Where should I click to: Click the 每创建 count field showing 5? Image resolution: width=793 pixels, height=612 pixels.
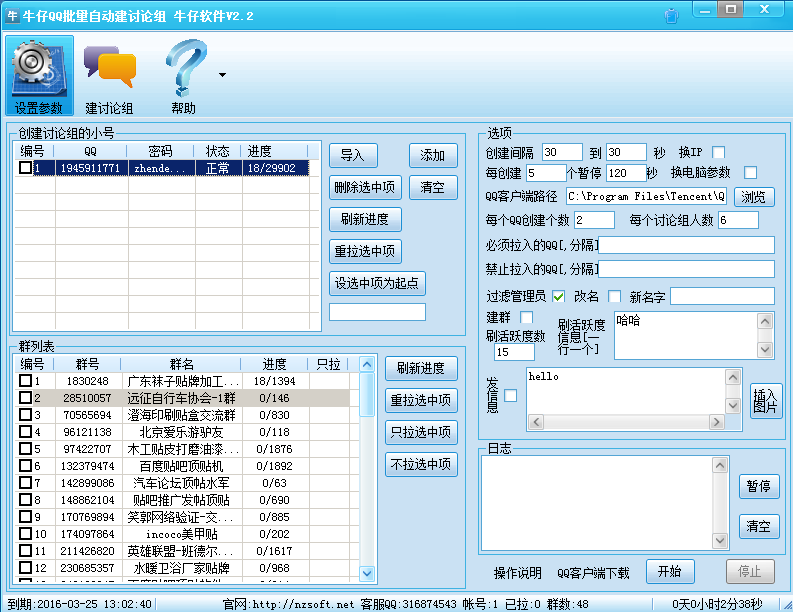[546, 173]
